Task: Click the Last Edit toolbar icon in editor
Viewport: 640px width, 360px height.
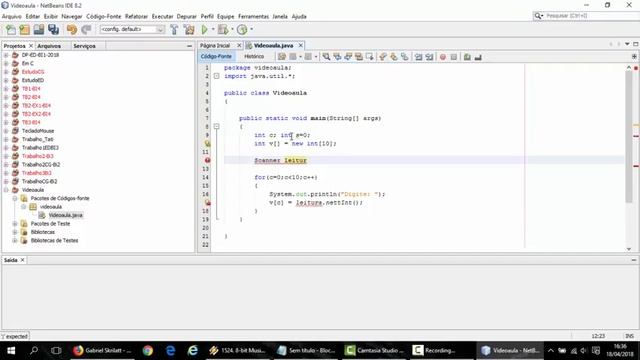Action: (x=282, y=57)
